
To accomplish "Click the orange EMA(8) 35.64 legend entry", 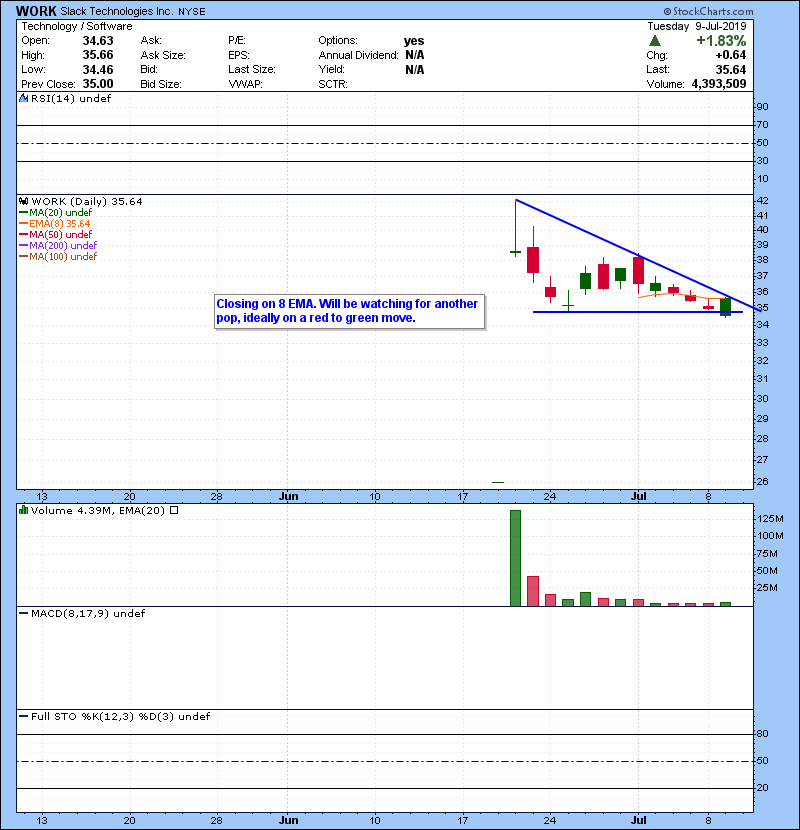I will pyautogui.click(x=59, y=223).
